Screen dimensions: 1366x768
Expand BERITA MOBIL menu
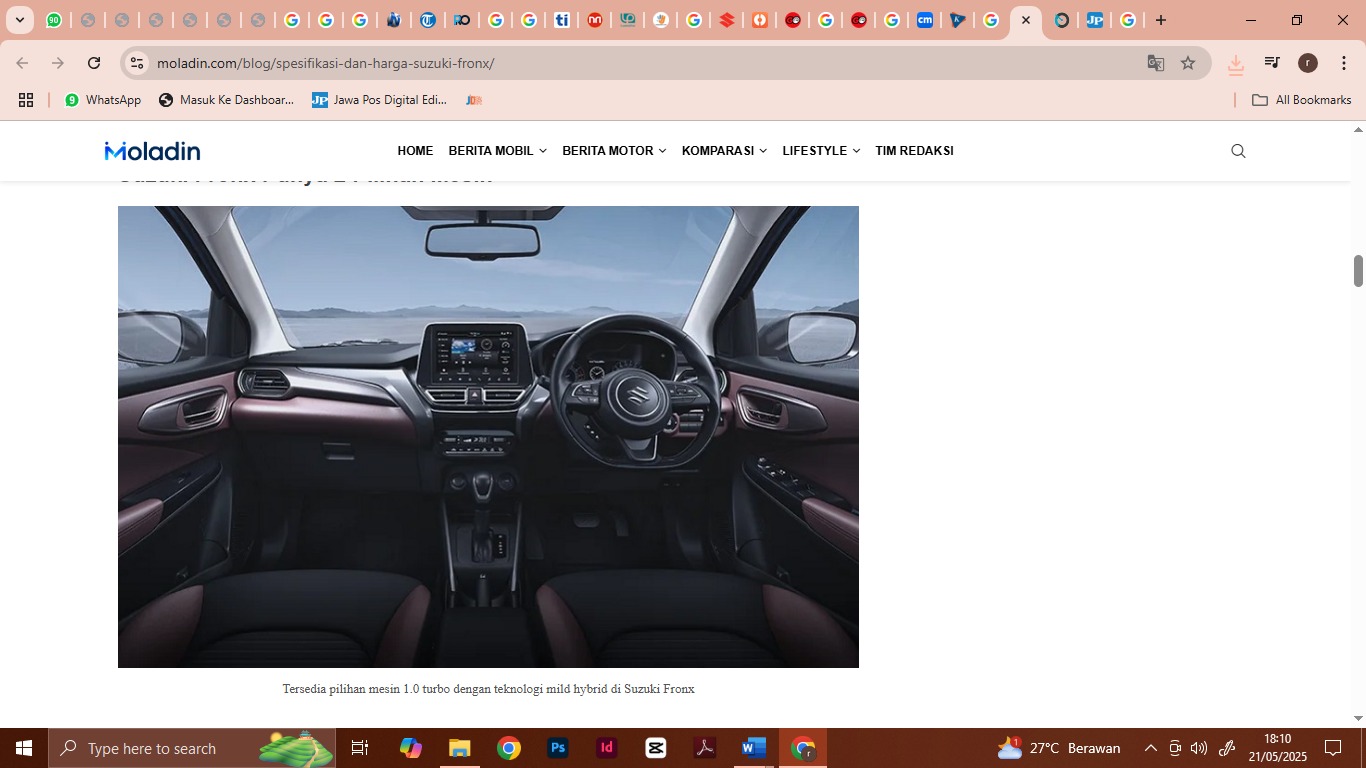click(x=497, y=151)
